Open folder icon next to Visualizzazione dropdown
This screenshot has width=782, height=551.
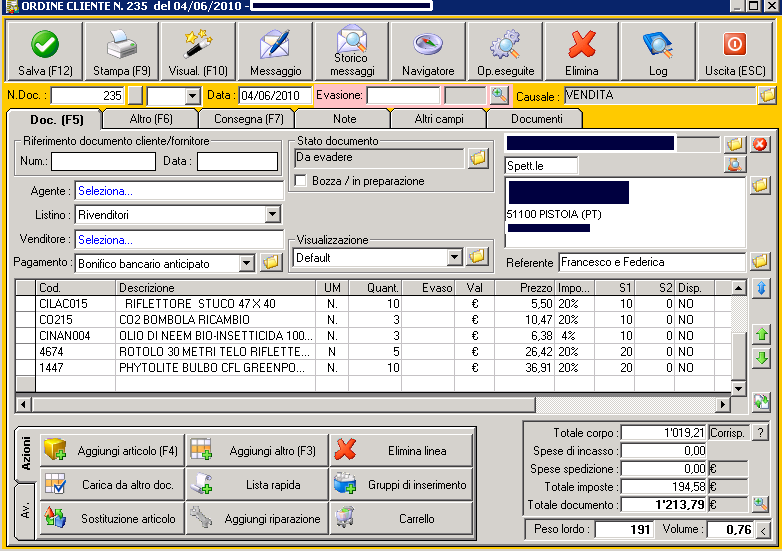tap(477, 257)
